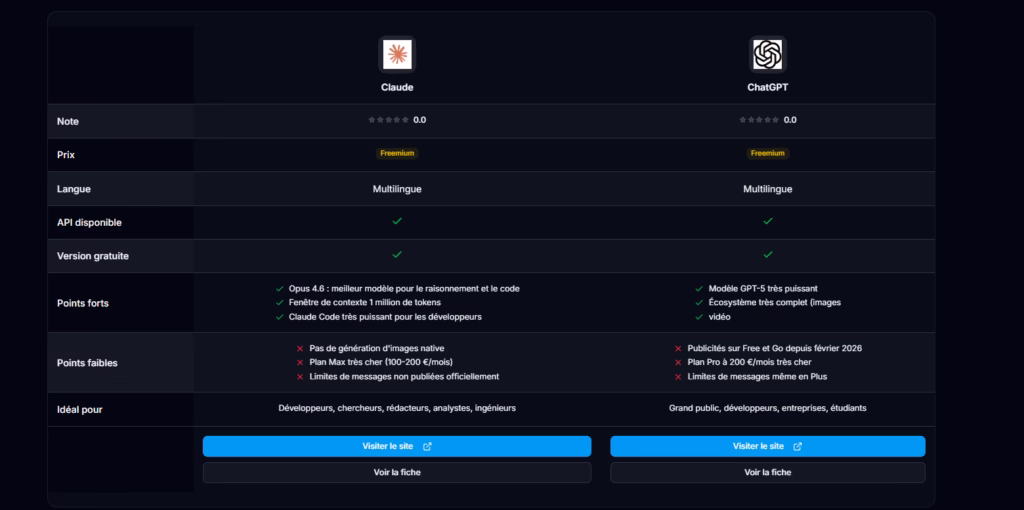1024x510 pixels.
Task: Select the Version gratuite row label
Action: point(93,256)
